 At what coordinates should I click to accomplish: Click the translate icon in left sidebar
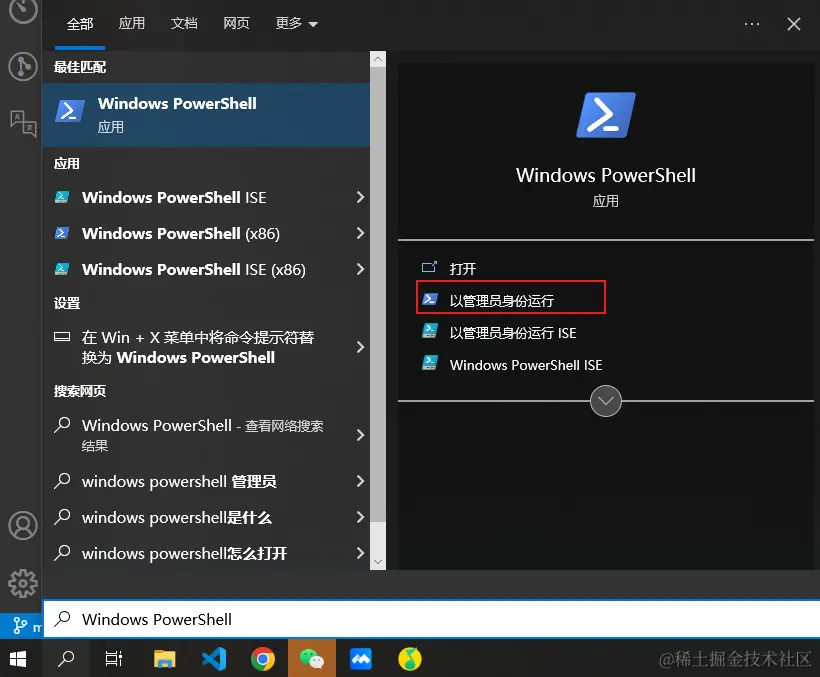pos(23,123)
